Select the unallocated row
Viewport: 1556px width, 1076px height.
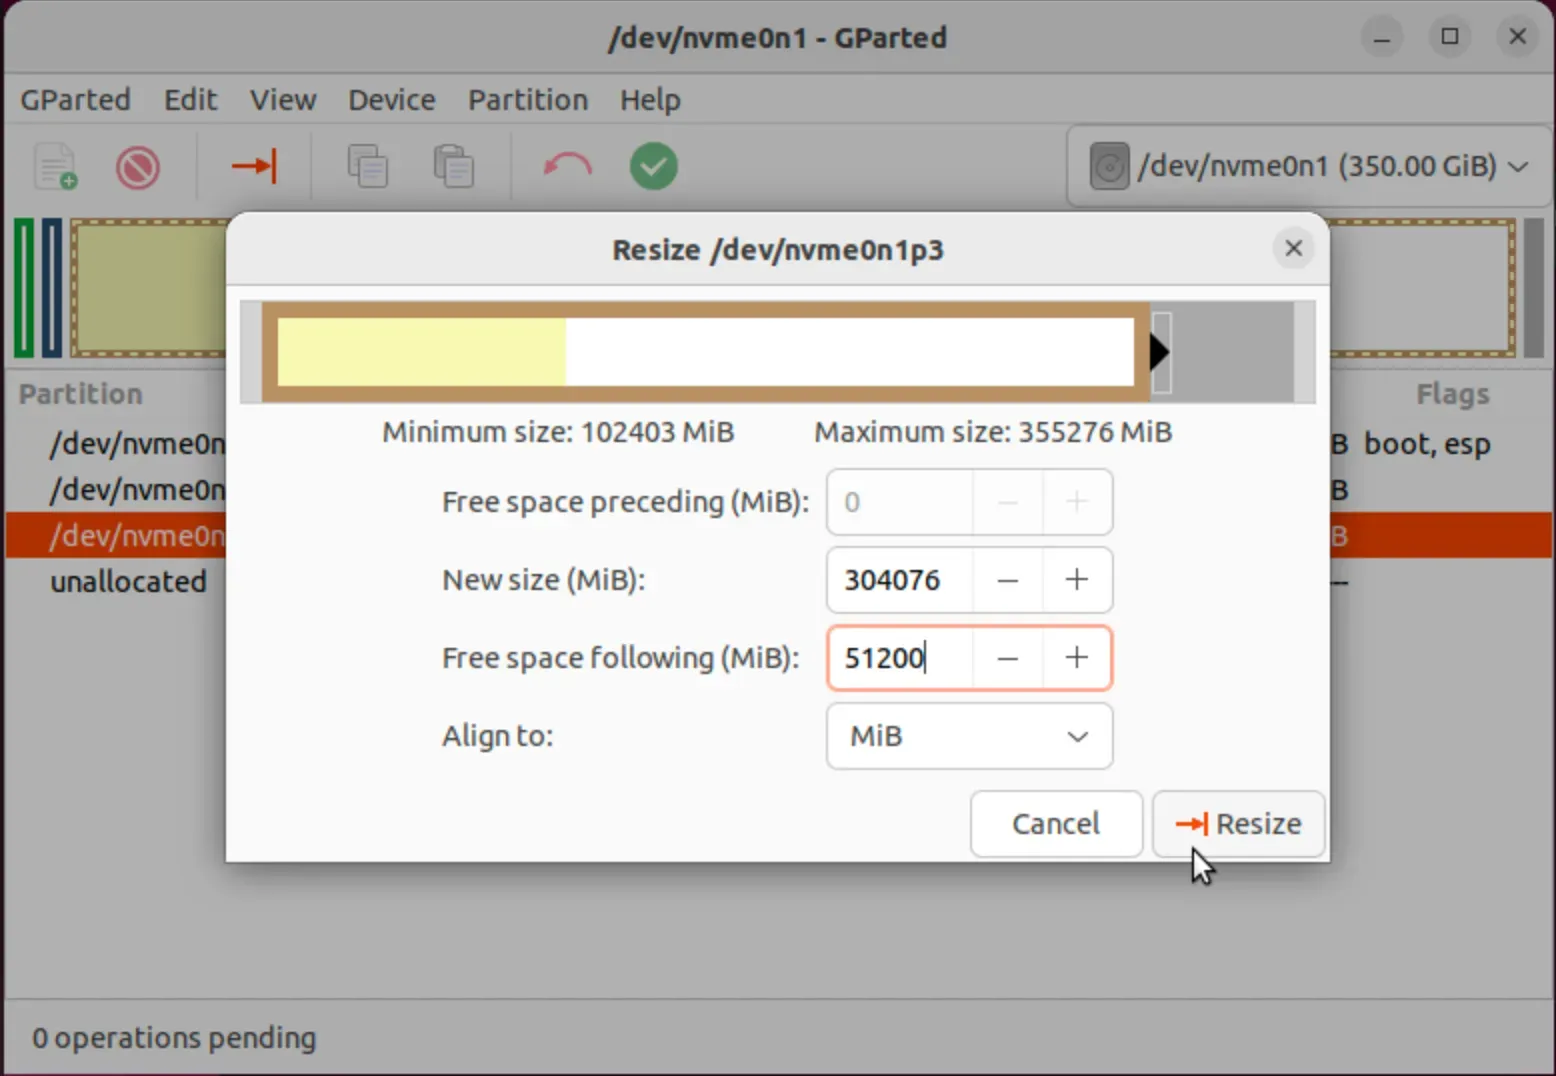click(x=778, y=582)
